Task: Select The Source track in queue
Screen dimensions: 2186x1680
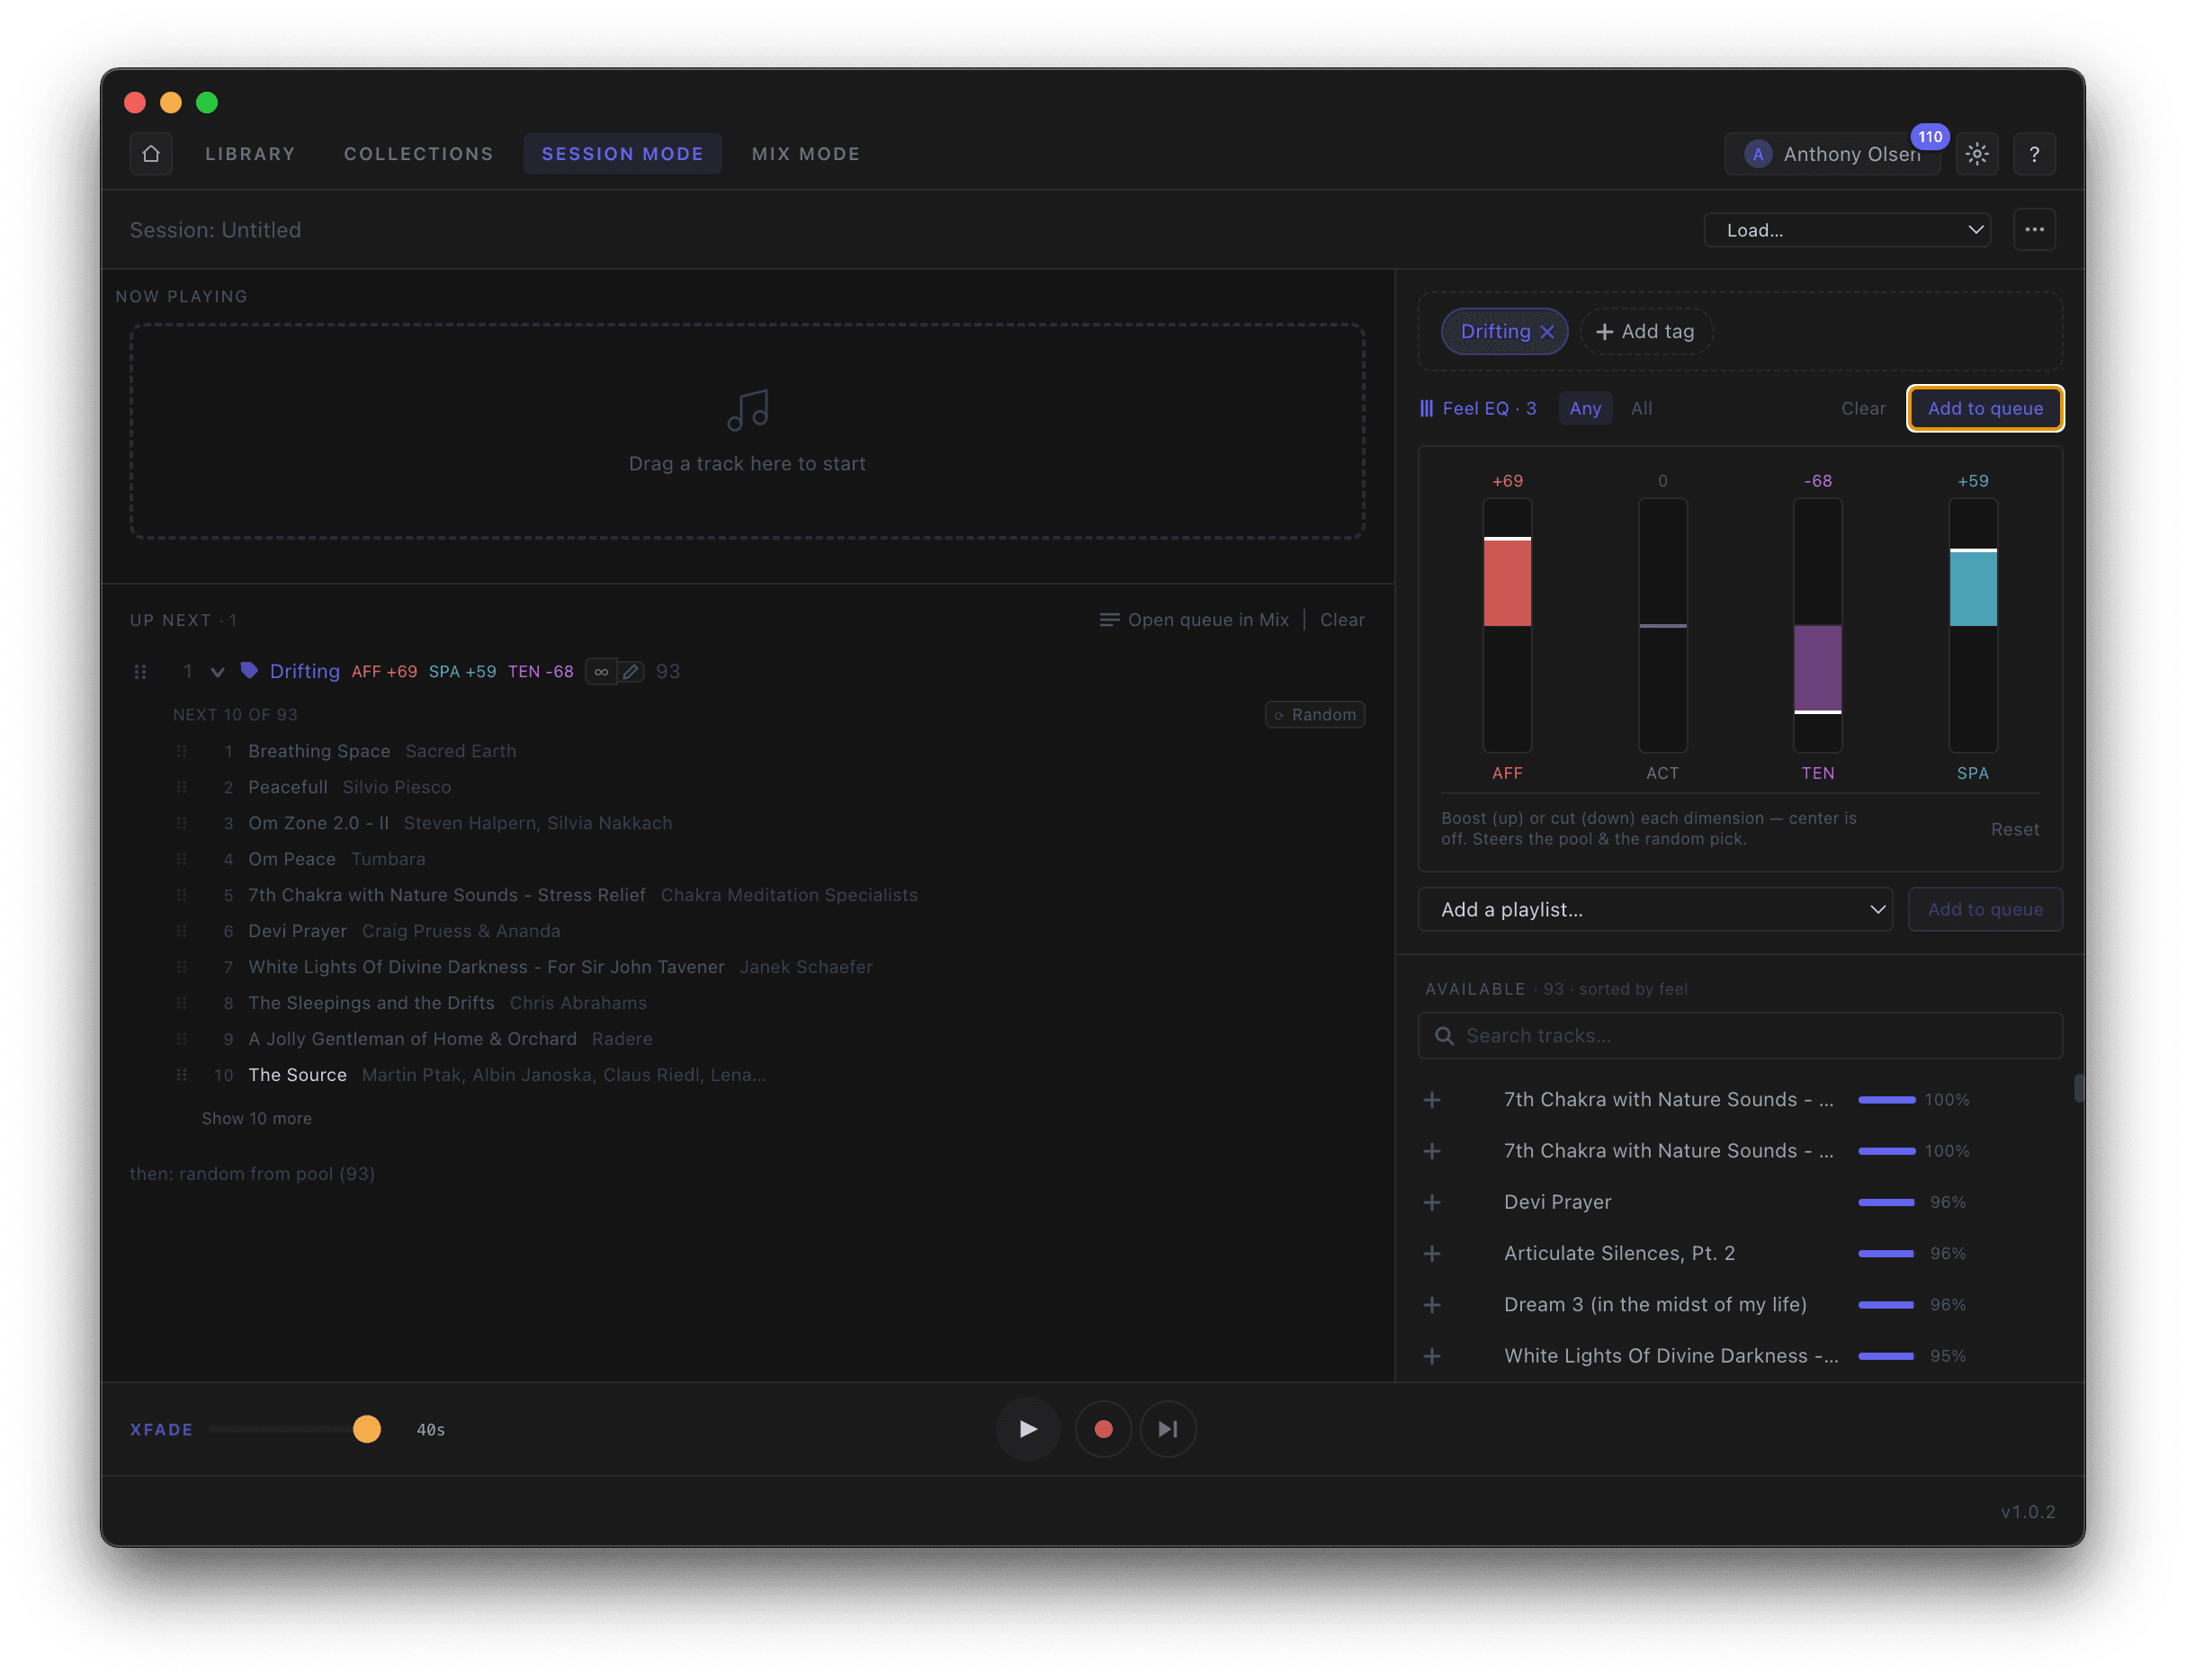Action: [x=297, y=1075]
